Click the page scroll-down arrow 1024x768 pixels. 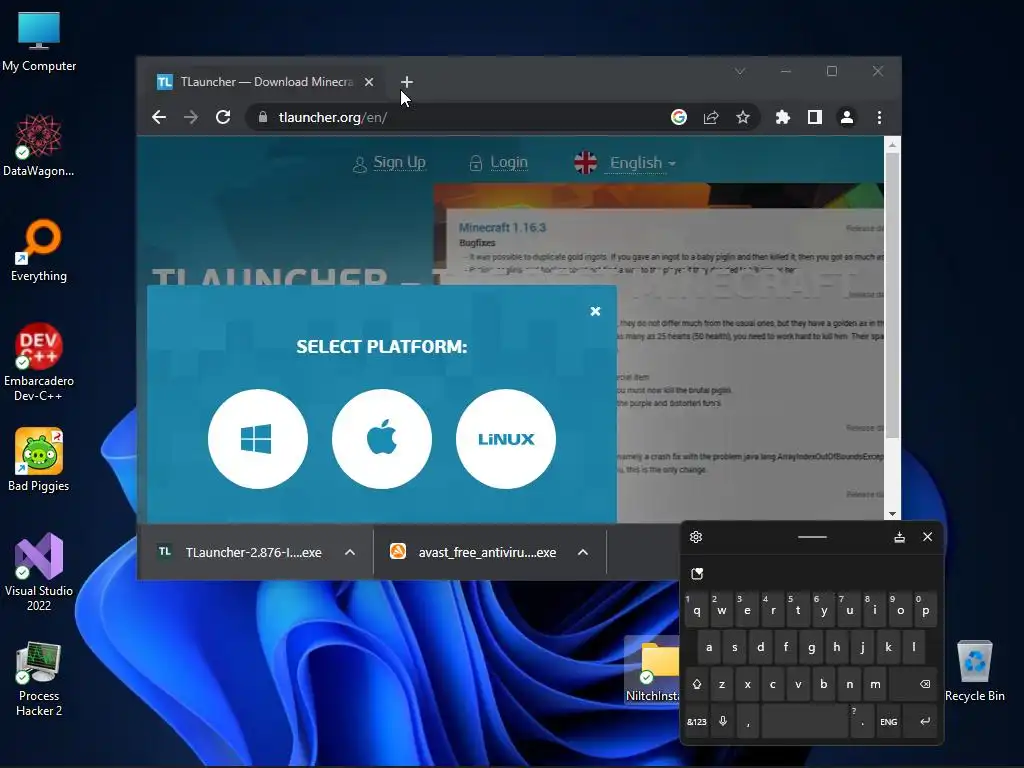892,514
